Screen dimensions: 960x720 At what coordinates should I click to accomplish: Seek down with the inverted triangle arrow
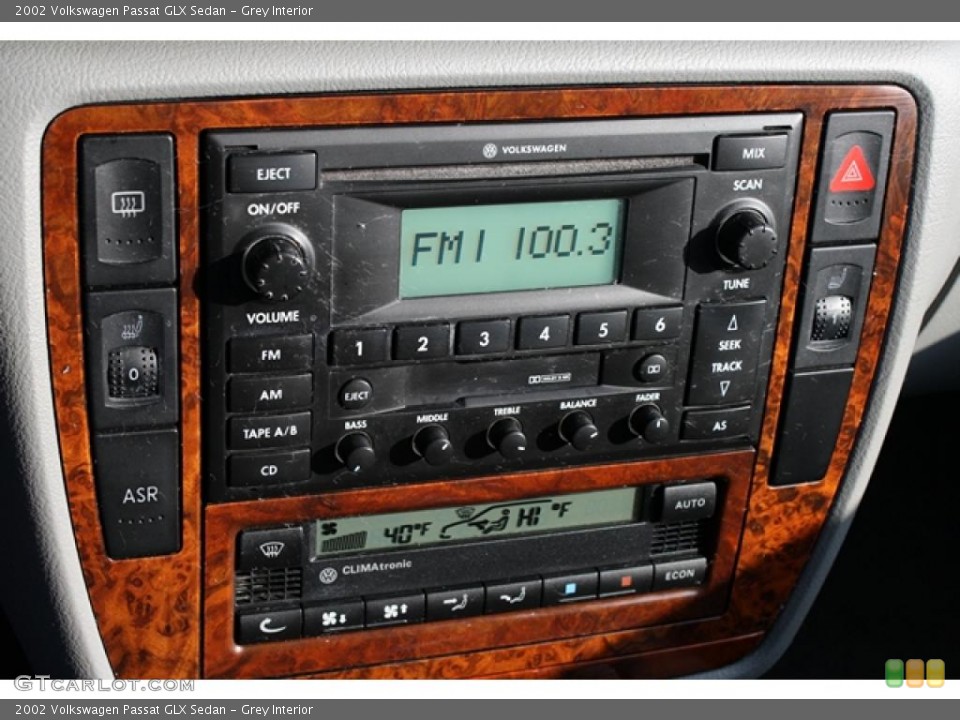[x=724, y=388]
